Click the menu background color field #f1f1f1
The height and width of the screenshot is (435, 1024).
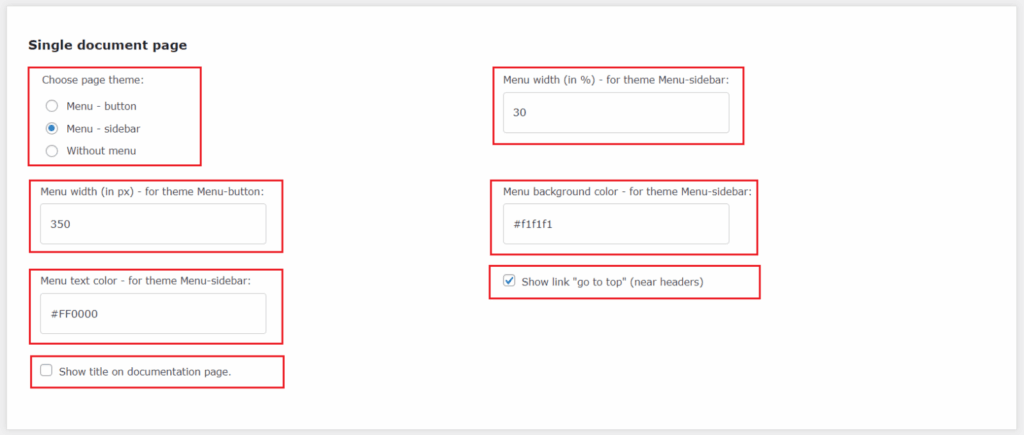coord(615,224)
